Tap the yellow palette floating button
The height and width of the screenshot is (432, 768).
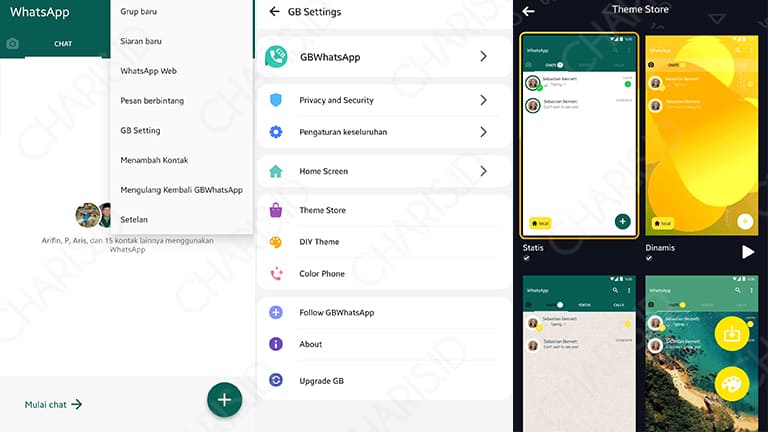[x=732, y=384]
